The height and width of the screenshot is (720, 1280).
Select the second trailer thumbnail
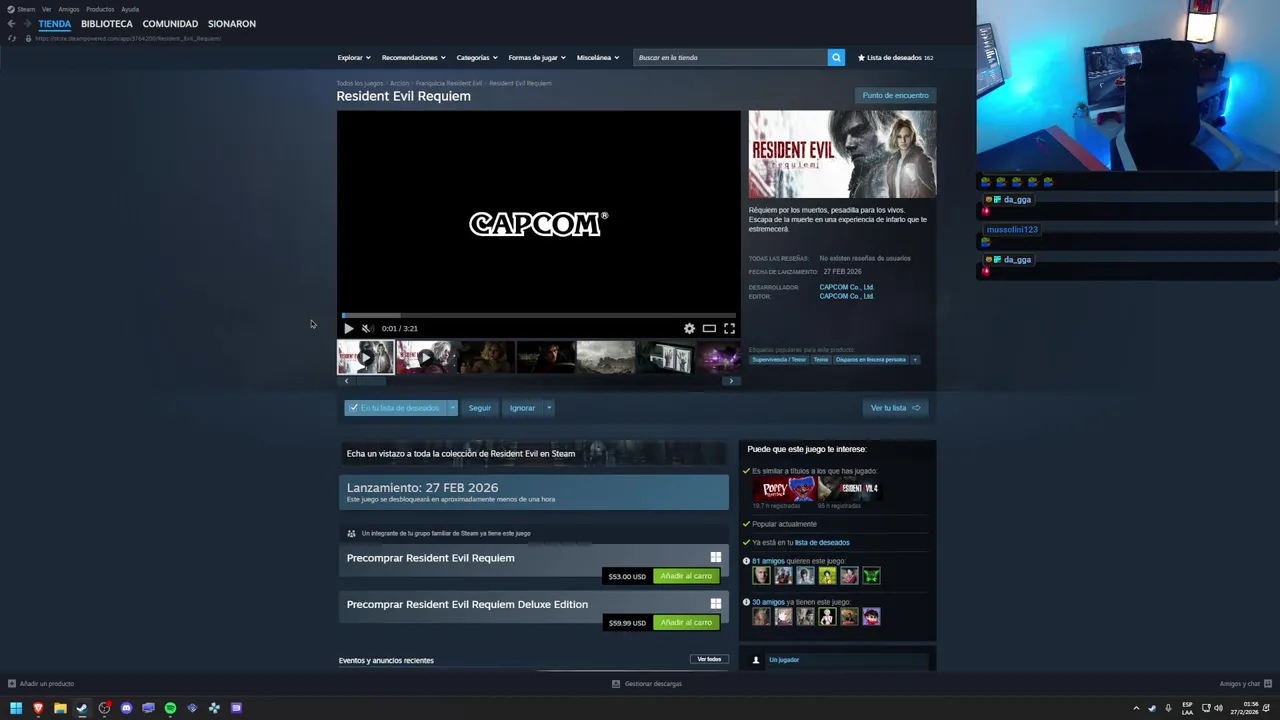pos(425,357)
